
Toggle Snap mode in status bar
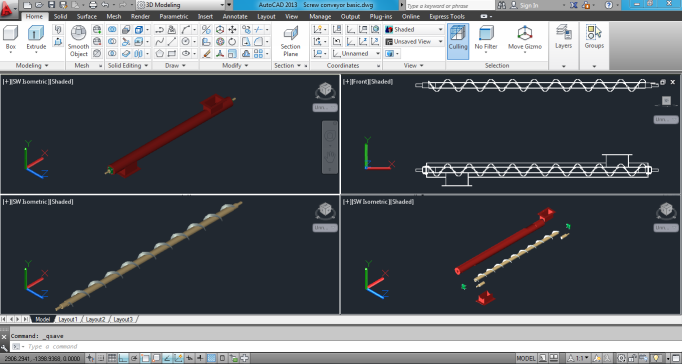(x=101, y=359)
